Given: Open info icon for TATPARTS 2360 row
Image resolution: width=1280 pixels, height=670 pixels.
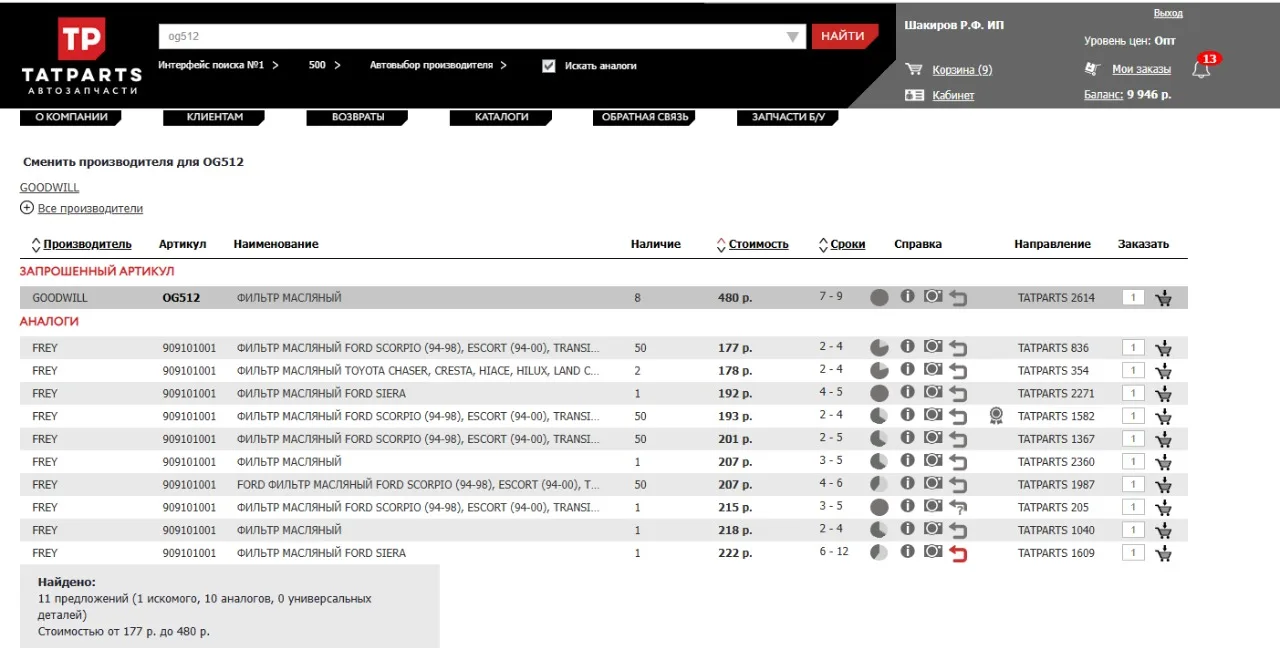Looking at the screenshot, I should pos(907,460).
